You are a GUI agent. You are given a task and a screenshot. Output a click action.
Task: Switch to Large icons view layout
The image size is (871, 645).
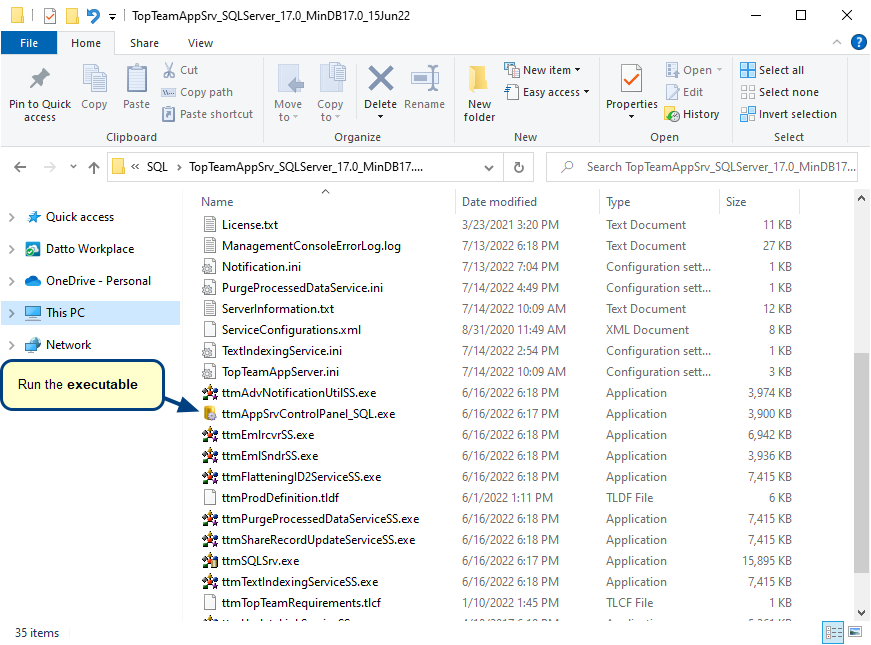coord(855,632)
